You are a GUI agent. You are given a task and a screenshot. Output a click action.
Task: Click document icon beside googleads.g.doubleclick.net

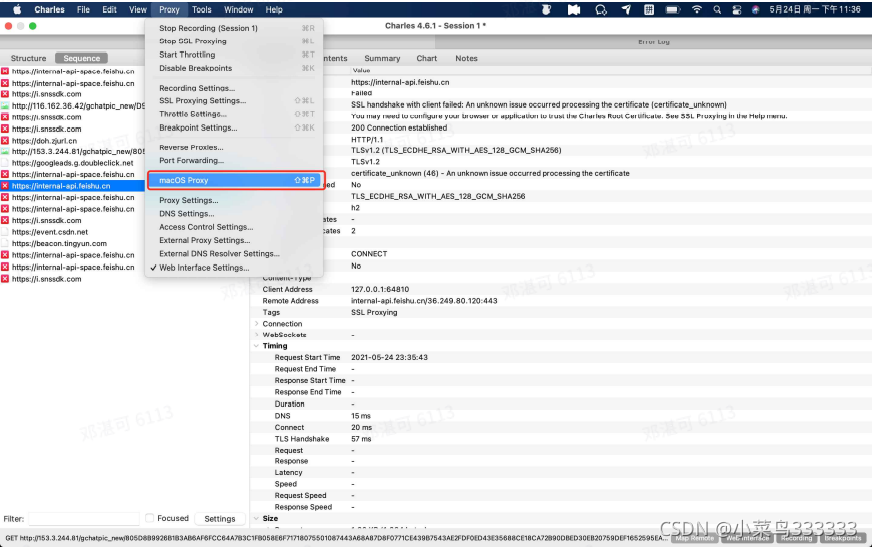point(5,163)
